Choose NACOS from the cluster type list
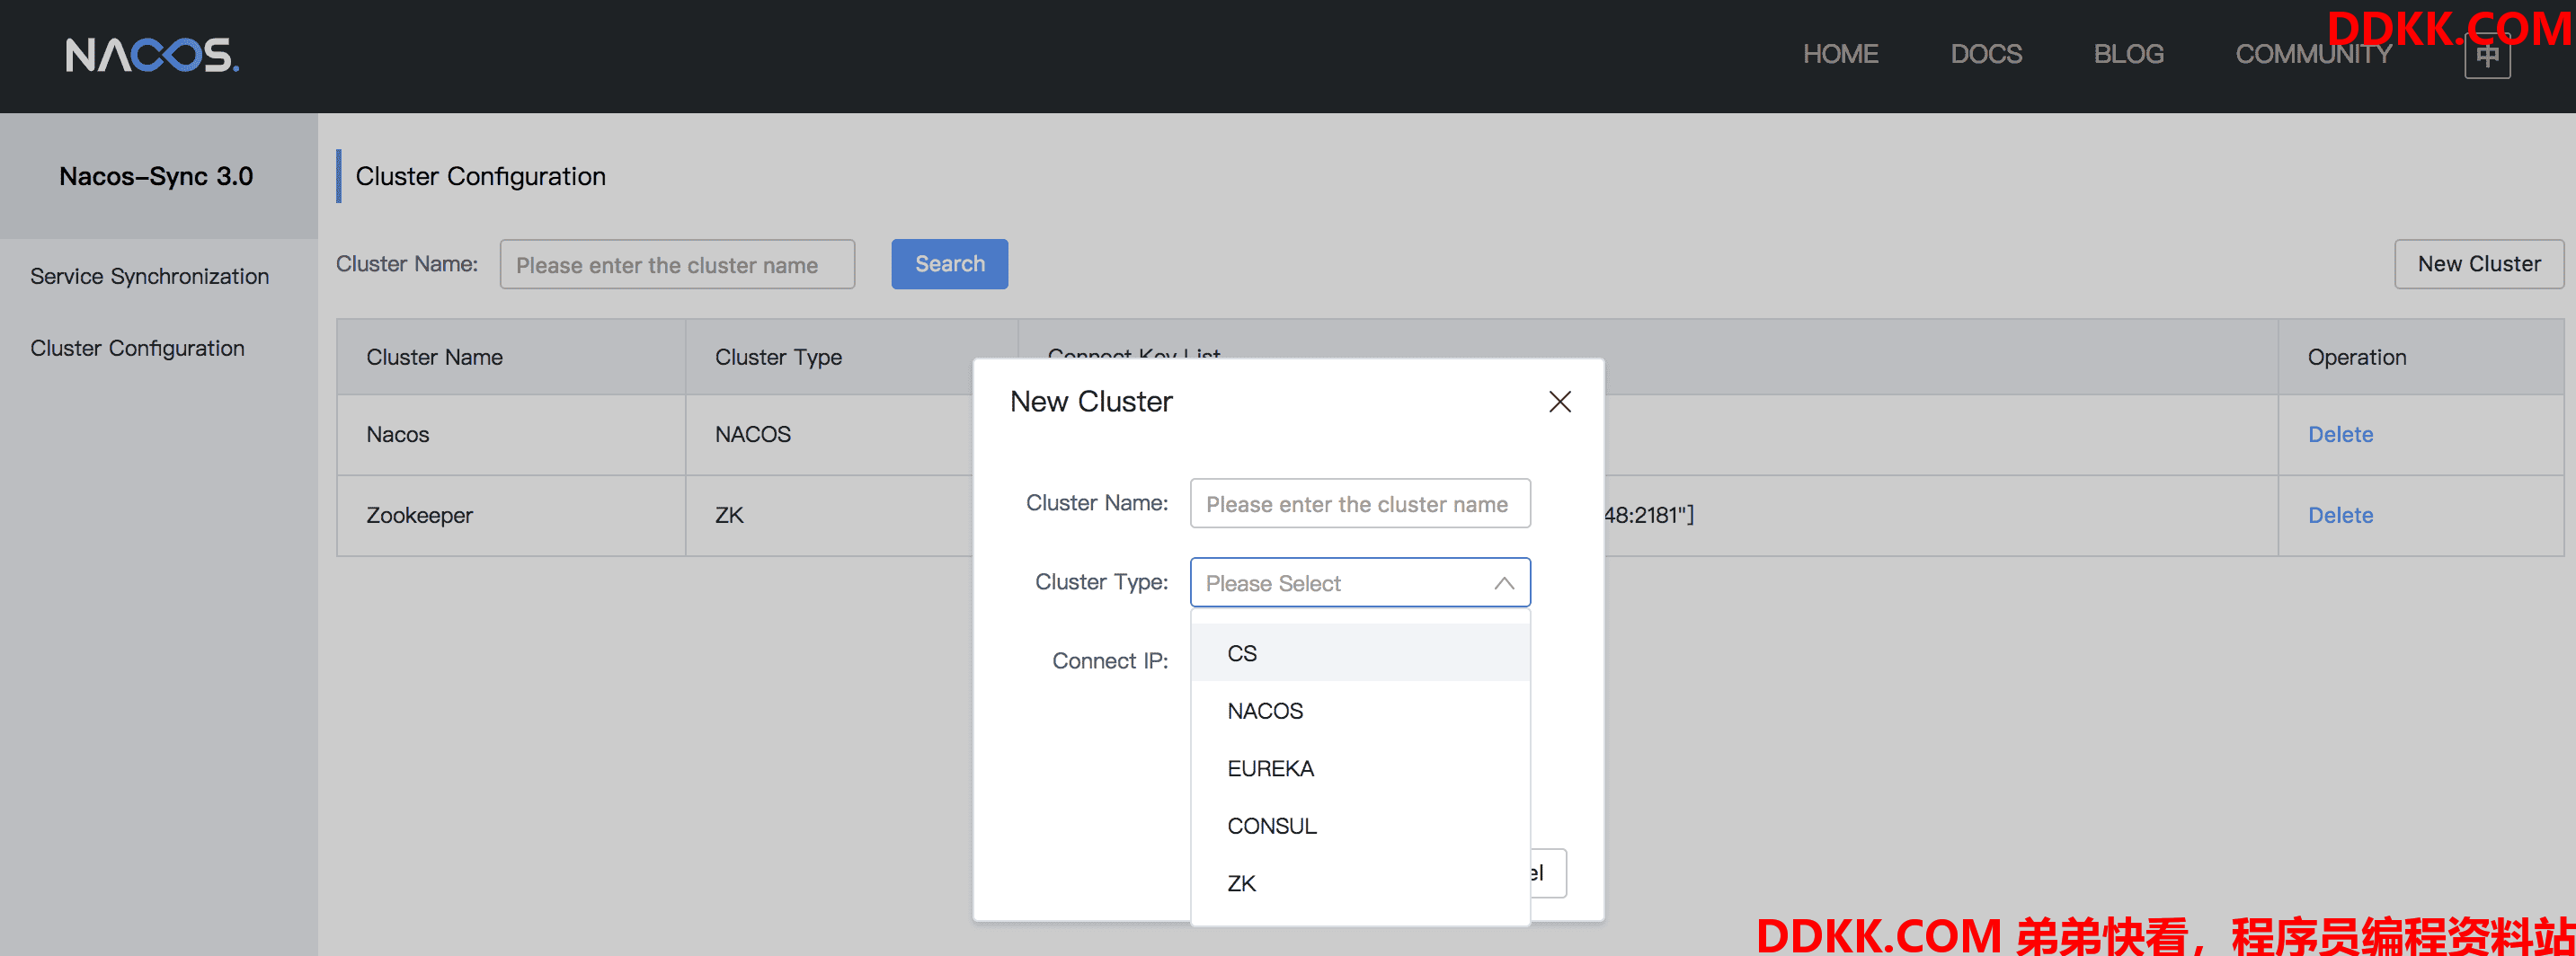 tap(1359, 710)
